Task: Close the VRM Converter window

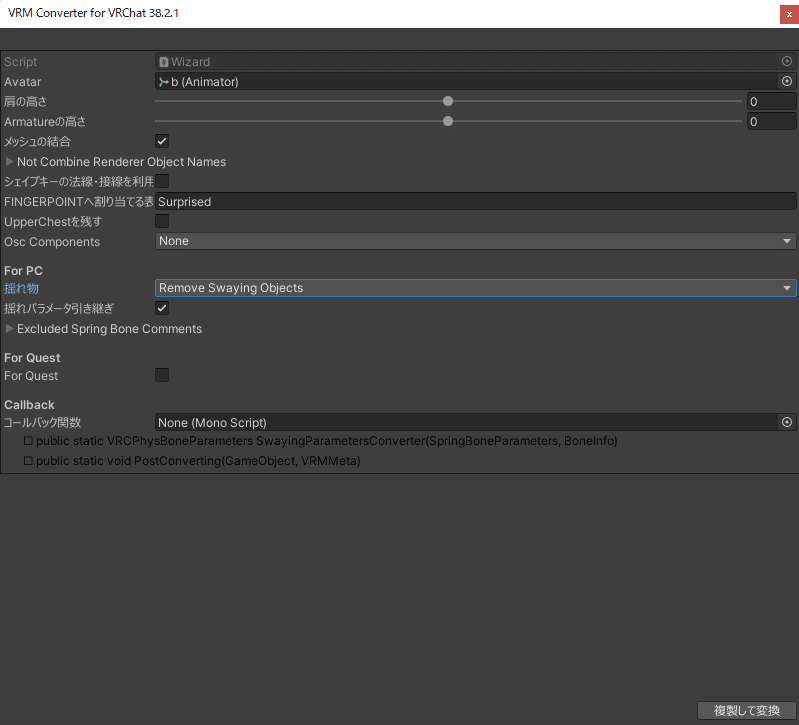Action: click(x=789, y=14)
